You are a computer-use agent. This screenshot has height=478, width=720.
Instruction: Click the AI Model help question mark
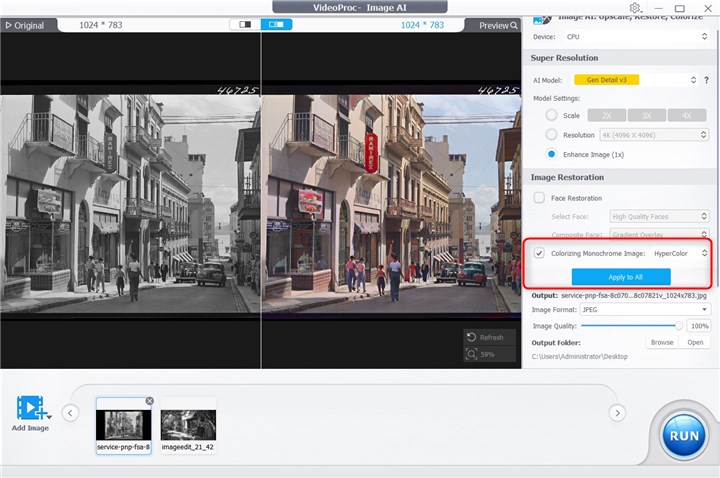pyautogui.click(x=707, y=79)
